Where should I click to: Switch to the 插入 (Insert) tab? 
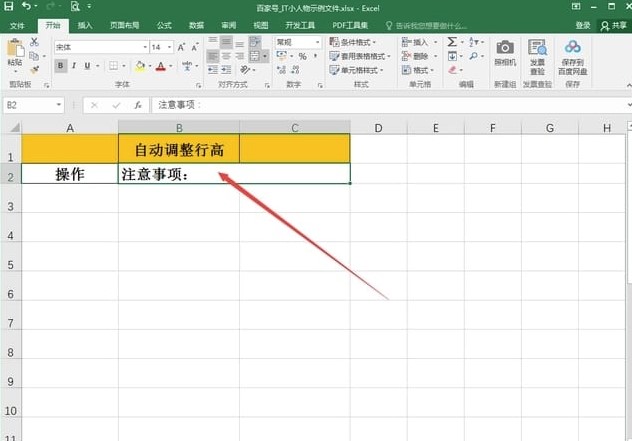(x=85, y=25)
